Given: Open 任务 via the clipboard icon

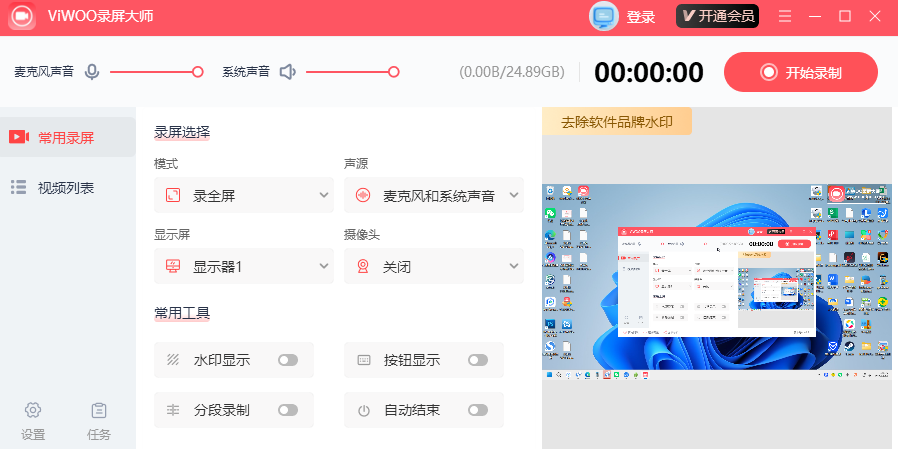Looking at the screenshot, I should point(99,410).
